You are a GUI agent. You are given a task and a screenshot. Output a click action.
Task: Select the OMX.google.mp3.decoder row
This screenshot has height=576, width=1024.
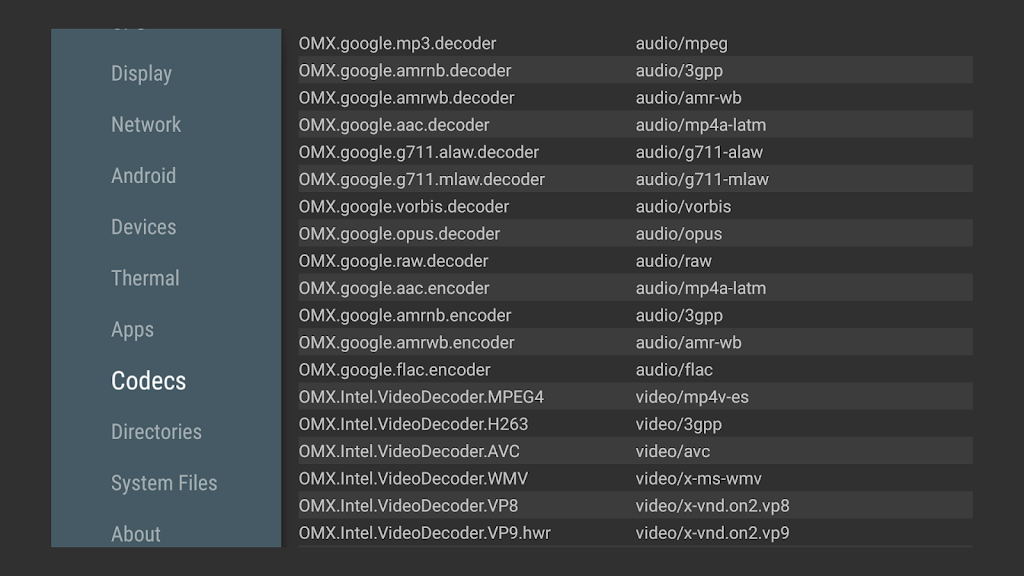pos(397,44)
